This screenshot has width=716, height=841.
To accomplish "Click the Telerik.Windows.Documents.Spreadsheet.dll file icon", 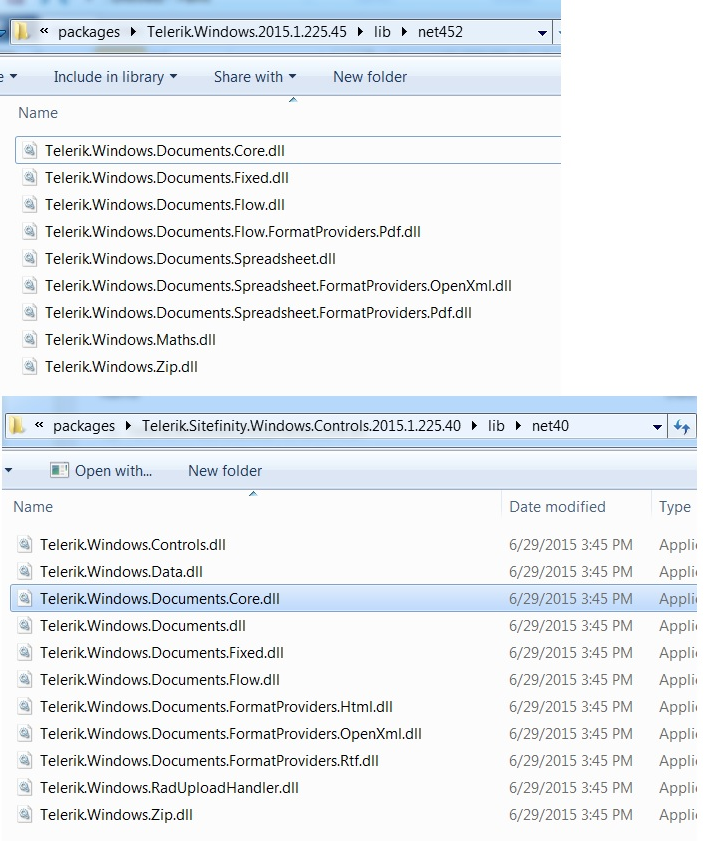I will 30,259.
